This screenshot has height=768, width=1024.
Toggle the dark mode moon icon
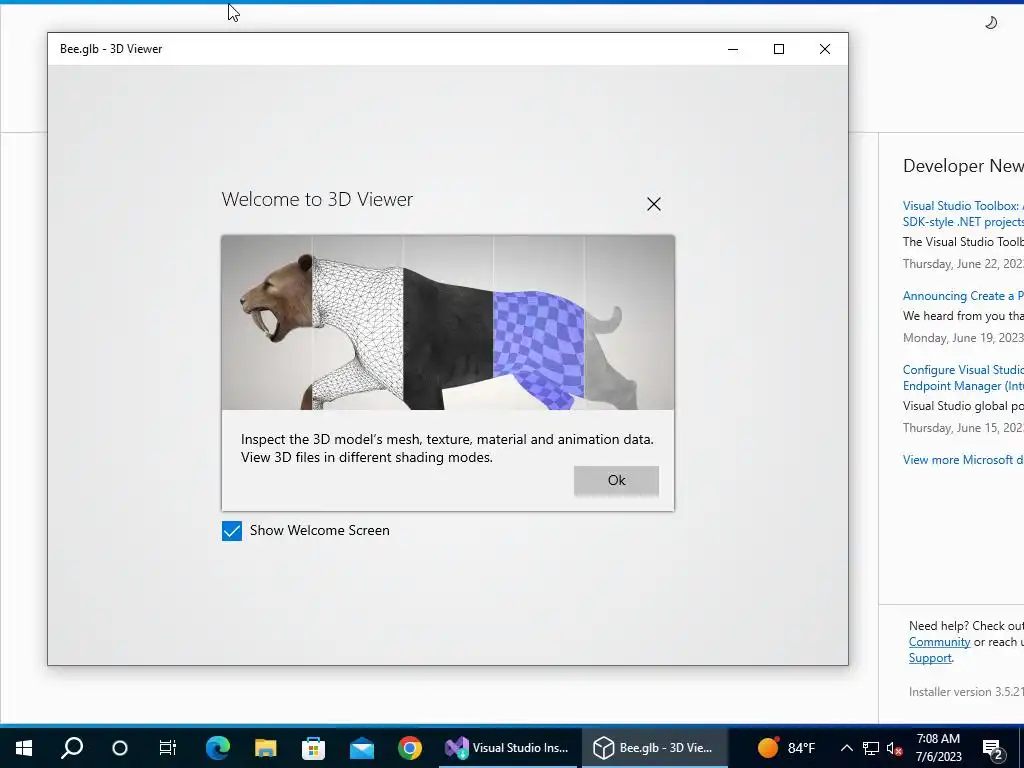[x=991, y=23]
